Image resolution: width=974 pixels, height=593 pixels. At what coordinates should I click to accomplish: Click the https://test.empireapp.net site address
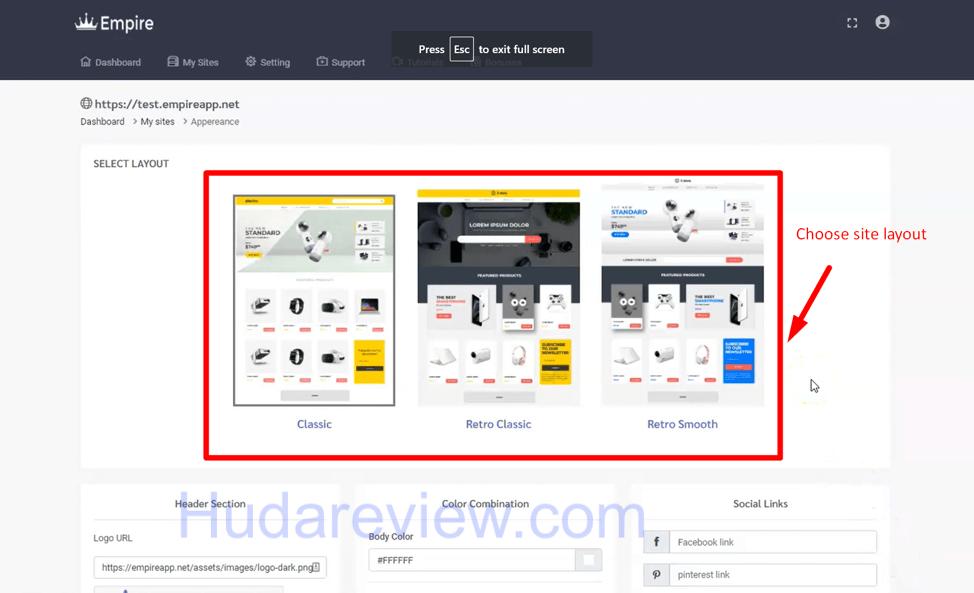166,104
